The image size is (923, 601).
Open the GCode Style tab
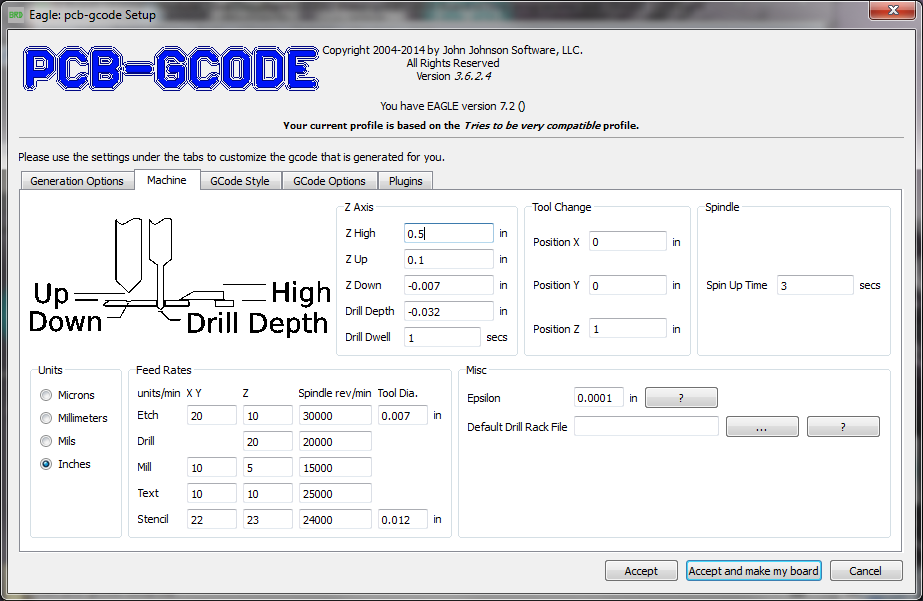240,181
